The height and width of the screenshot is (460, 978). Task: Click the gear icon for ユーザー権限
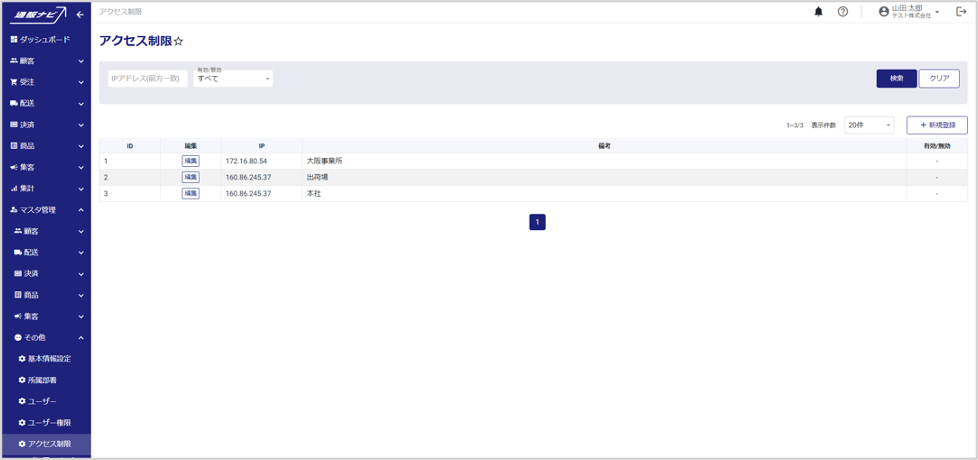(x=22, y=423)
